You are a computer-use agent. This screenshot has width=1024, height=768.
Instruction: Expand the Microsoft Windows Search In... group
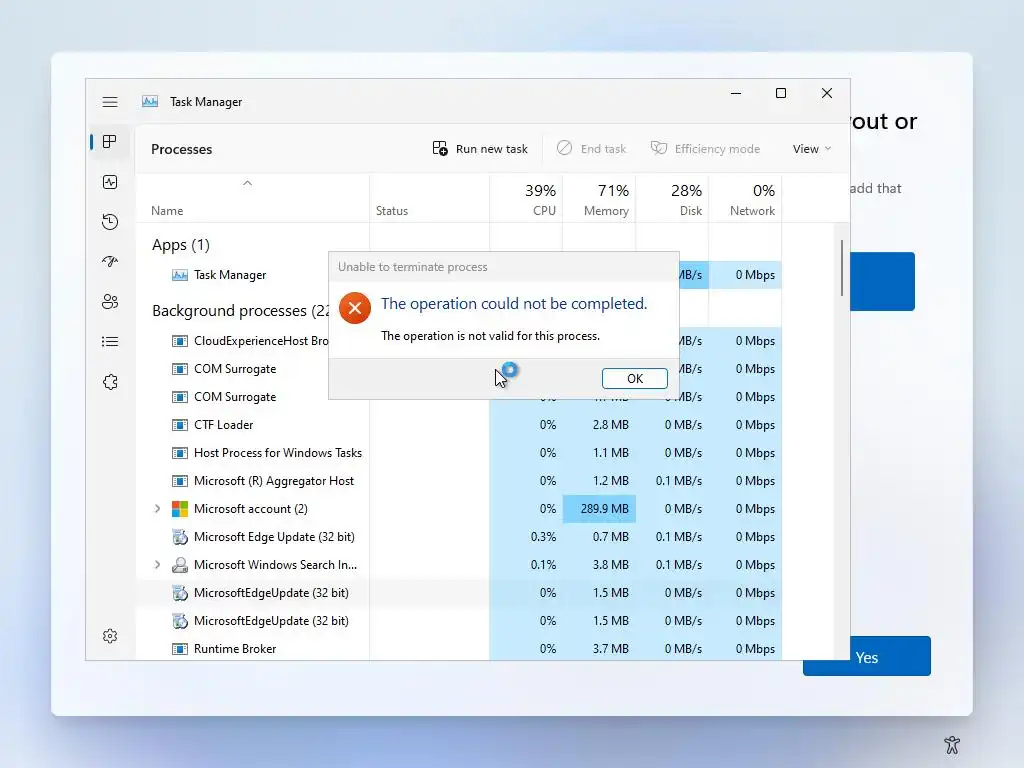click(157, 565)
